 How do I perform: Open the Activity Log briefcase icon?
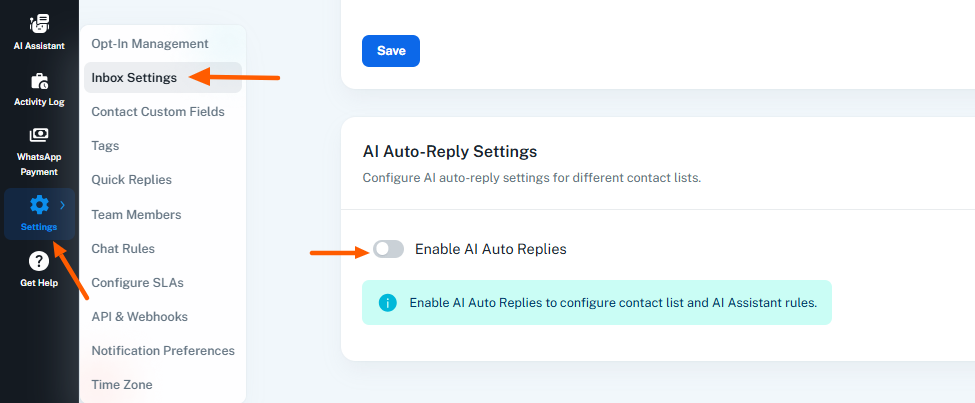pyautogui.click(x=39, y=81)
